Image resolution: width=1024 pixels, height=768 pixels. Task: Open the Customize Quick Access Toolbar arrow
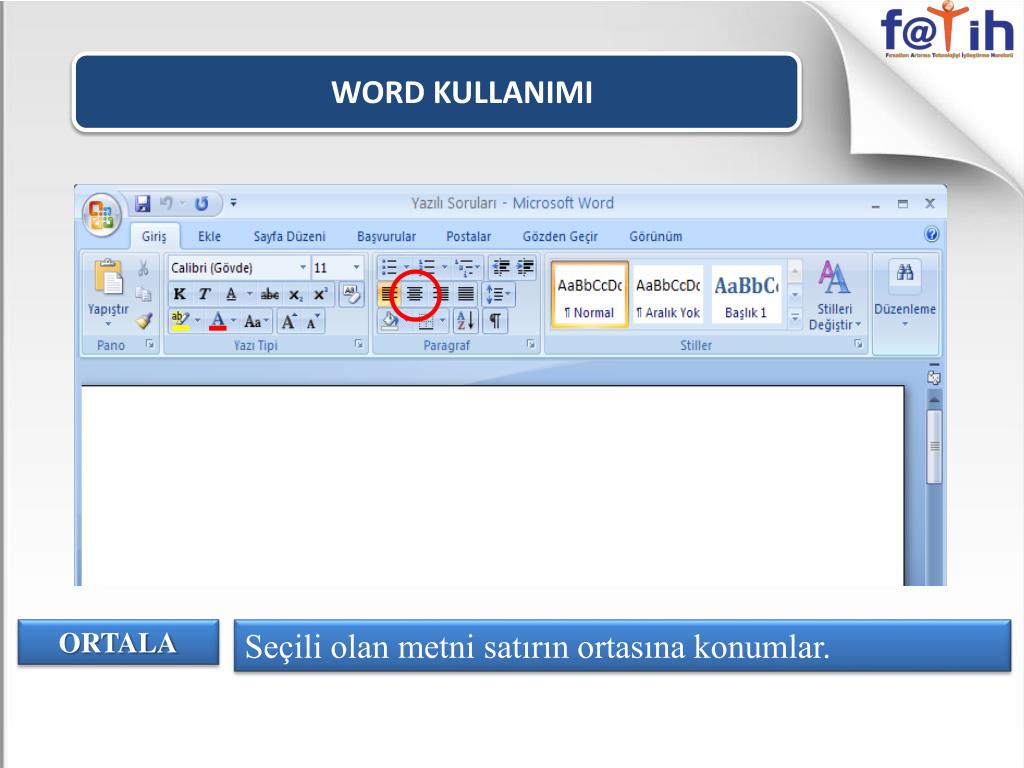(x=234, y=203)
